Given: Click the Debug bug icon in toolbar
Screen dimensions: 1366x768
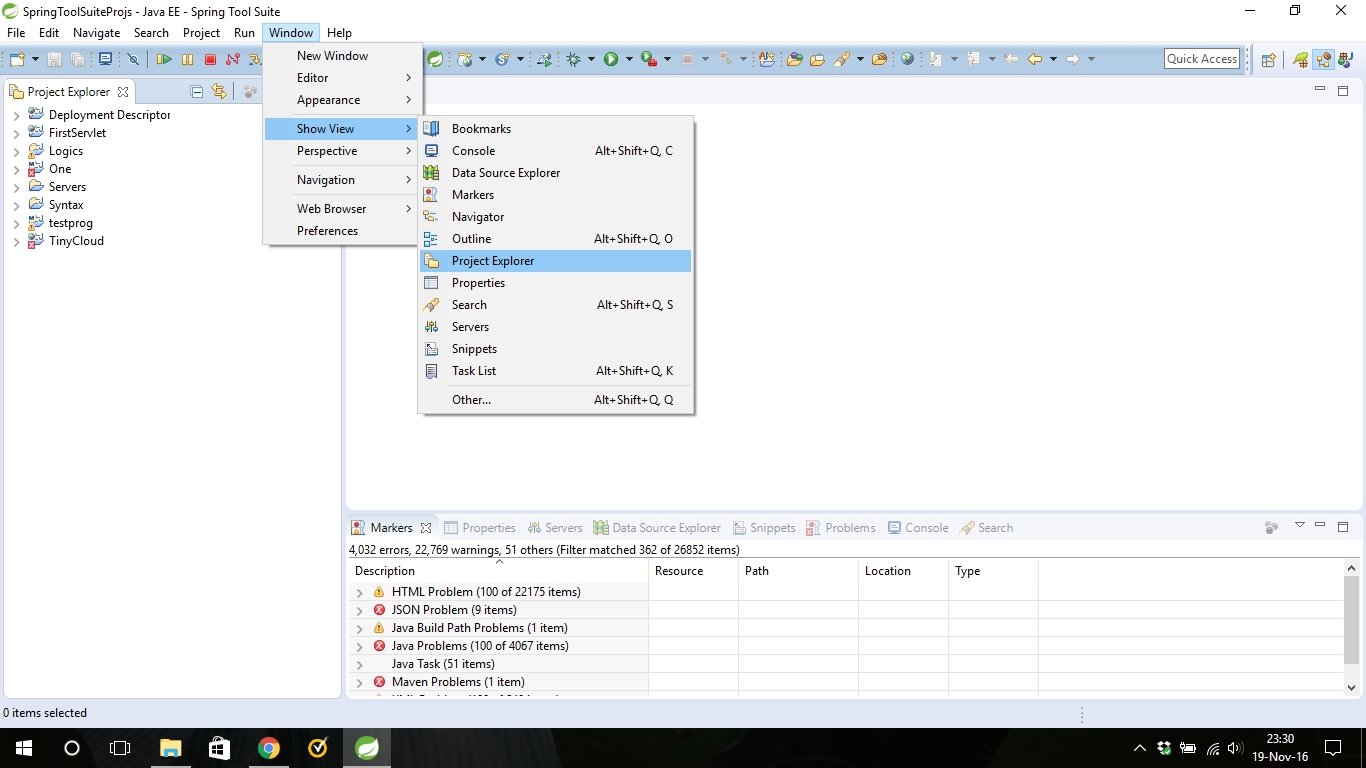Looking at the screenshot, I should (x=574, y=59).
